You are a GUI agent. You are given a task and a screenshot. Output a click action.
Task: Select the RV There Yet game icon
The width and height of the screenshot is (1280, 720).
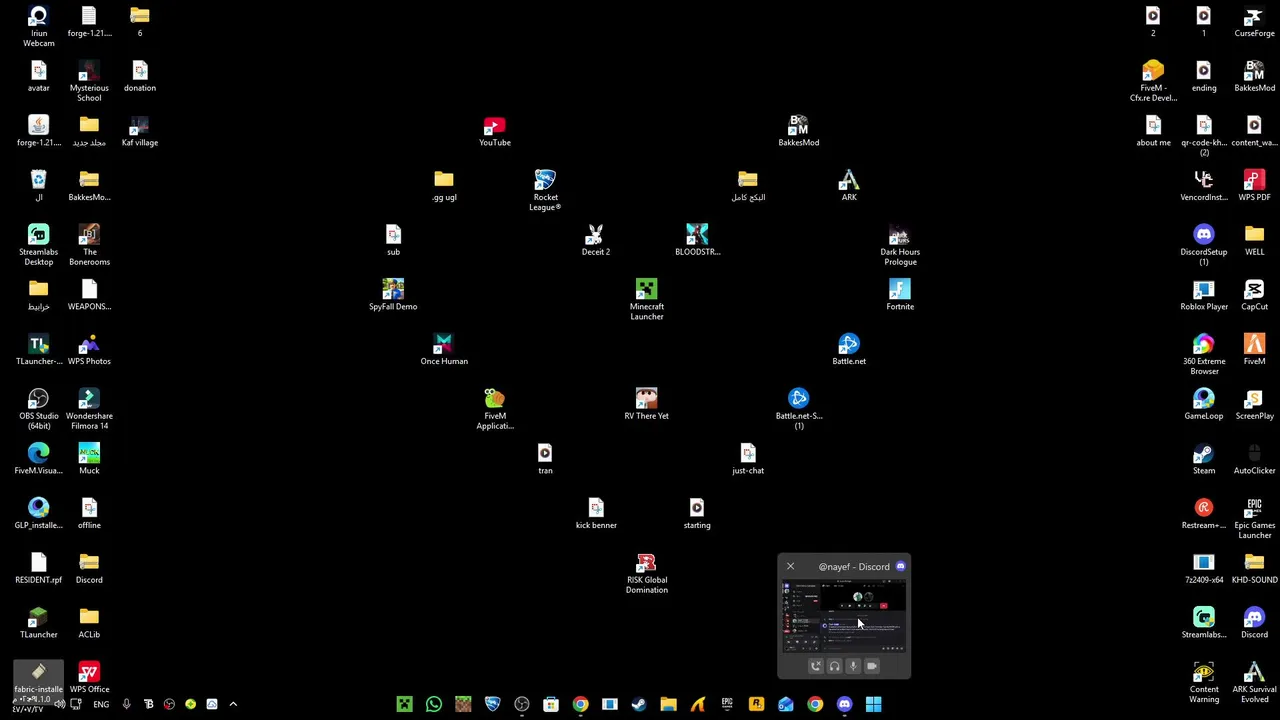pos(646,404)
